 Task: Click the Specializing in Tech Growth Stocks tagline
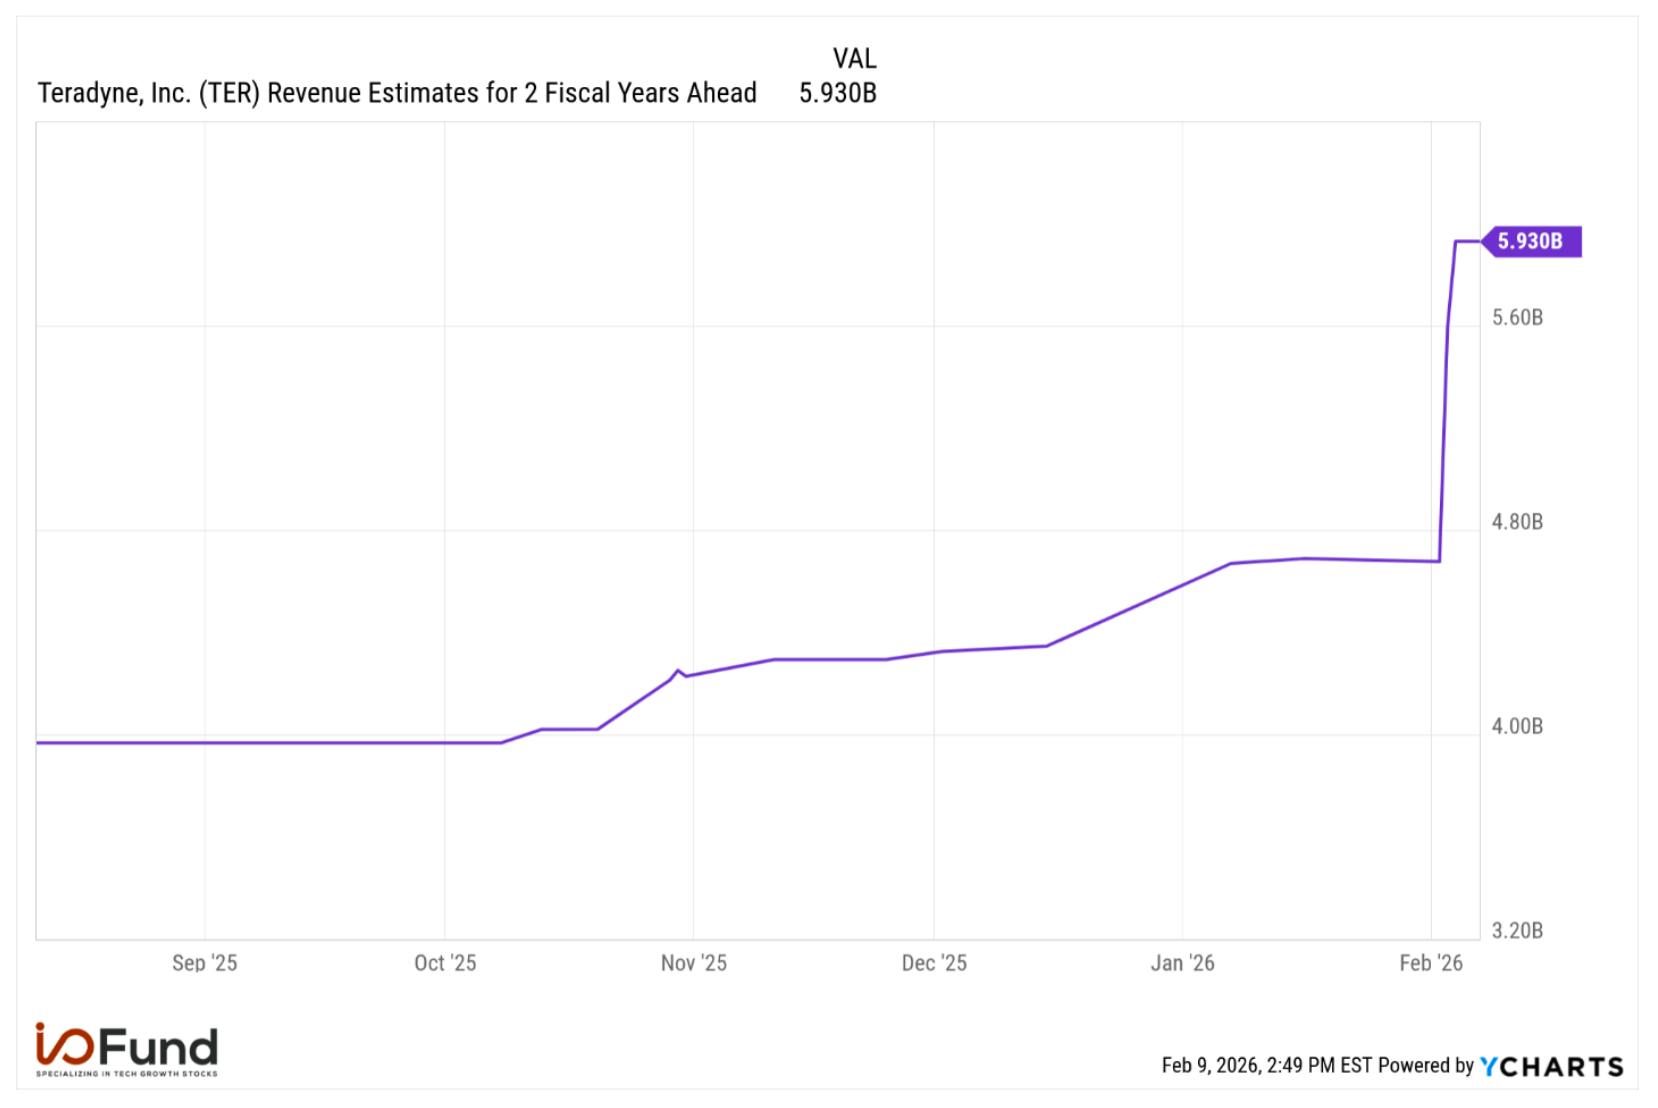(x=126, y=1074)
